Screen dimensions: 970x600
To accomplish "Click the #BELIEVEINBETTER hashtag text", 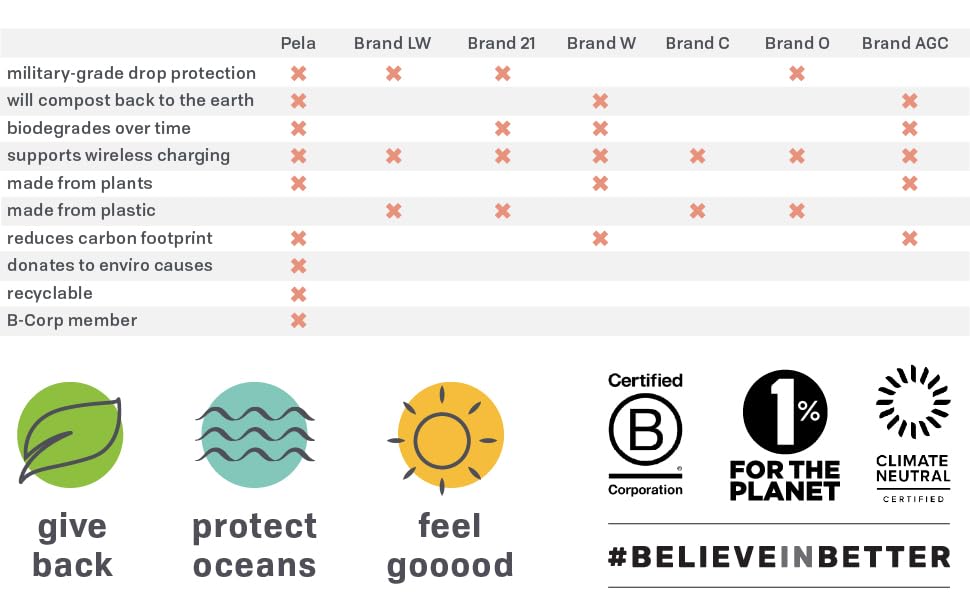I will tap(779, 557).
